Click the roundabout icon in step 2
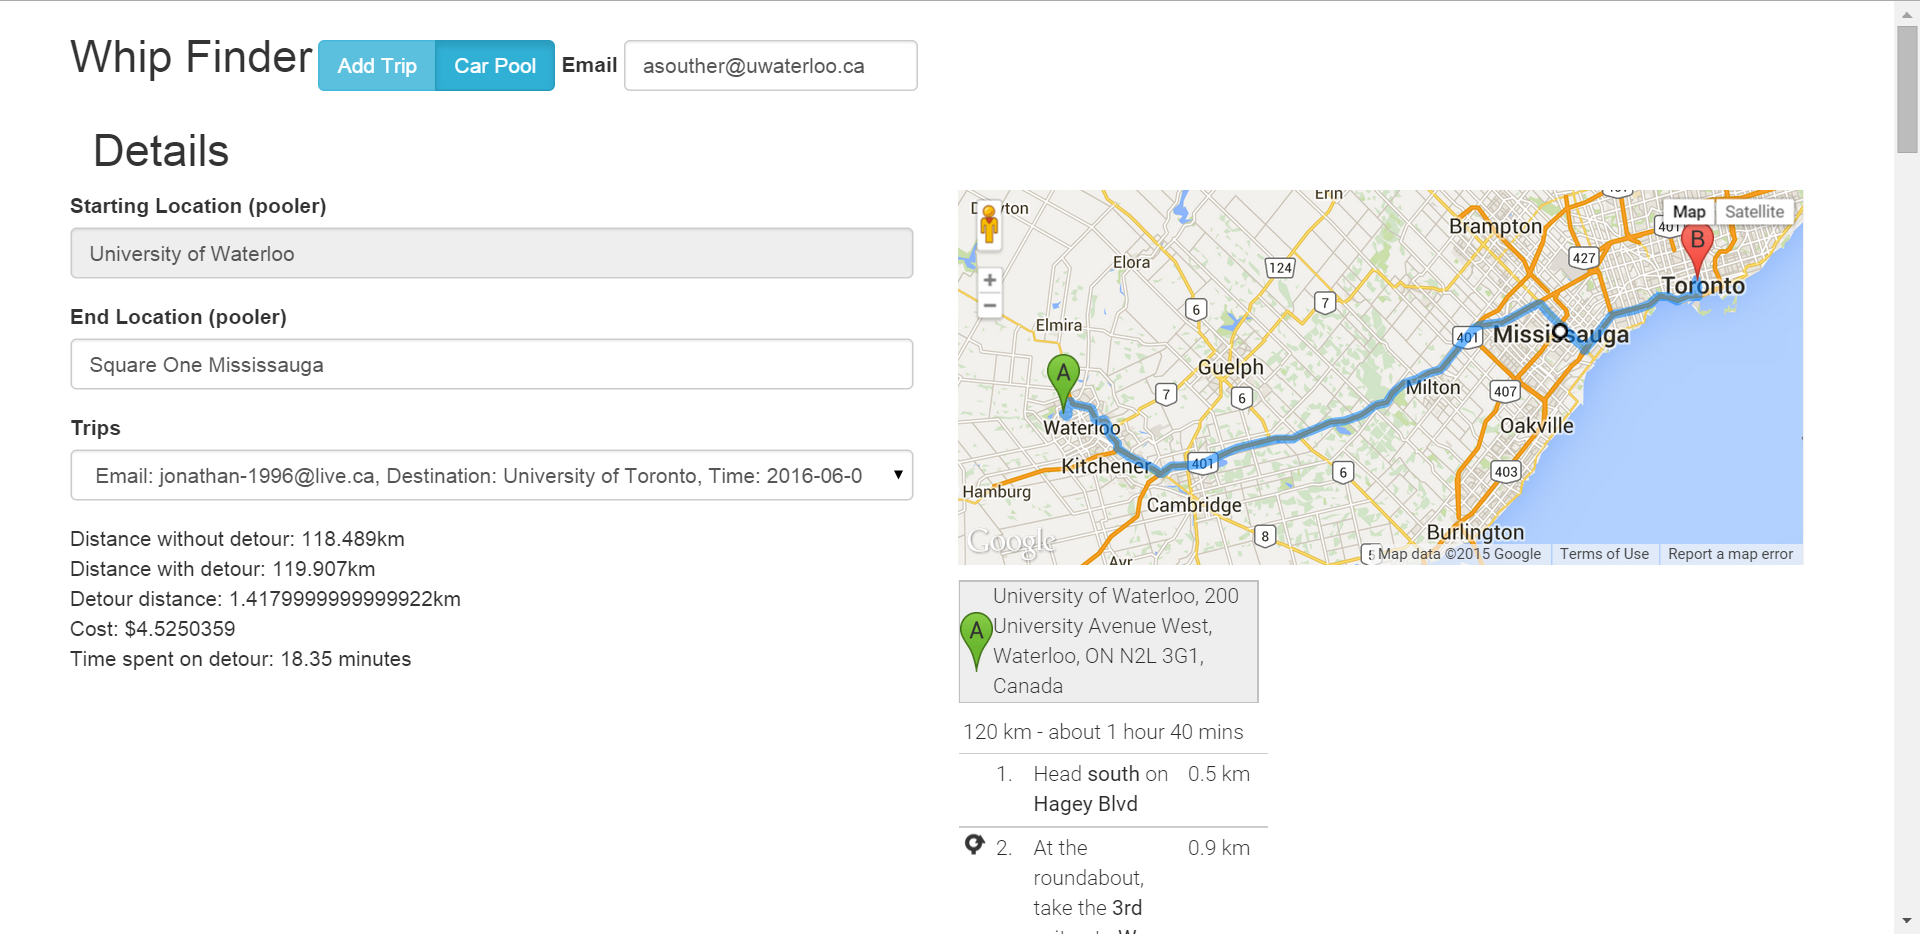 point(974,845)
